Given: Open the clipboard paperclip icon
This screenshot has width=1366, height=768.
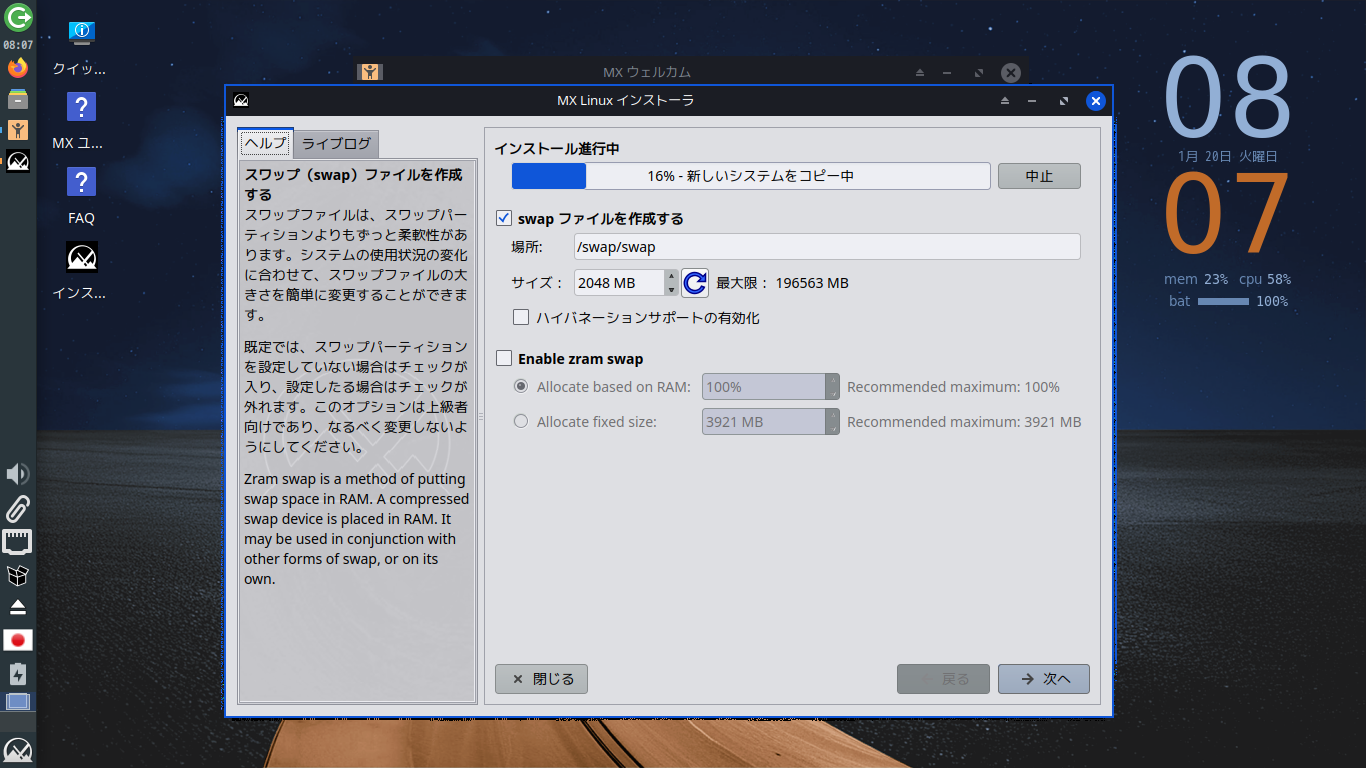Looking at the screenshot, I should click(x=18, y=509).
